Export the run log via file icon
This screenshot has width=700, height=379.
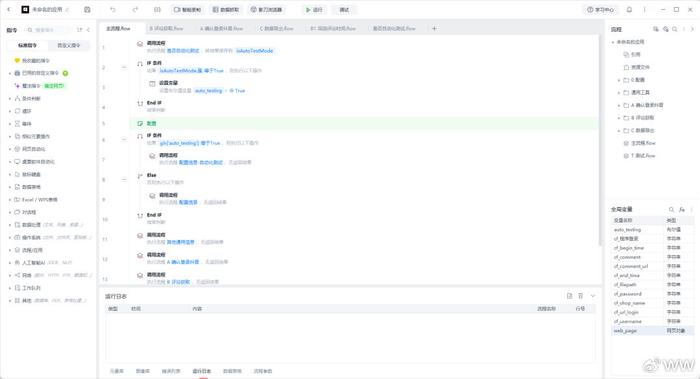coord(569,296)
